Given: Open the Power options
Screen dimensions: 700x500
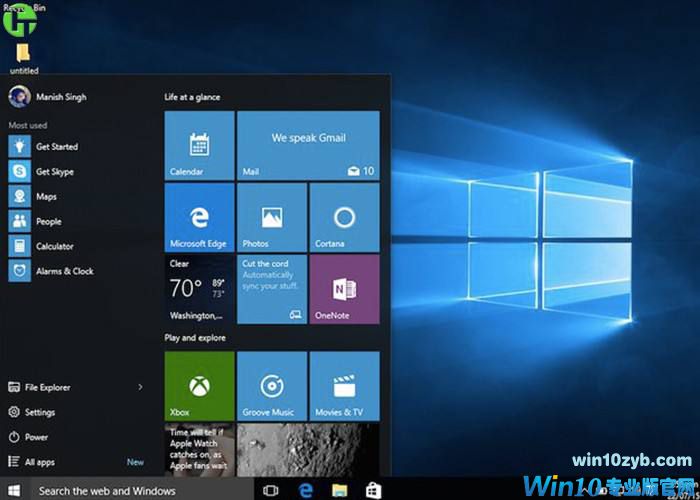Looking at the screenshot, I should pyautogui.click(x=28, y=437).
